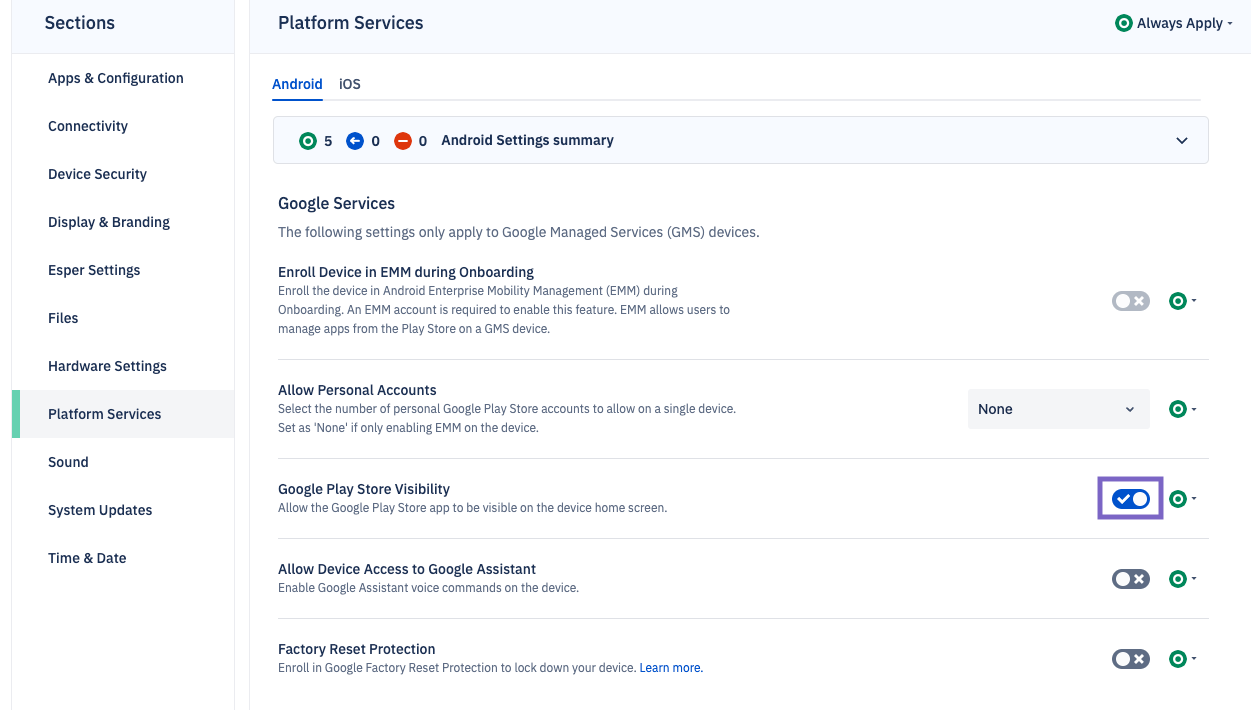Click the apply icon next to Google Assistant setting
Screen dimensions: 1251x710
coord(1177,578)
